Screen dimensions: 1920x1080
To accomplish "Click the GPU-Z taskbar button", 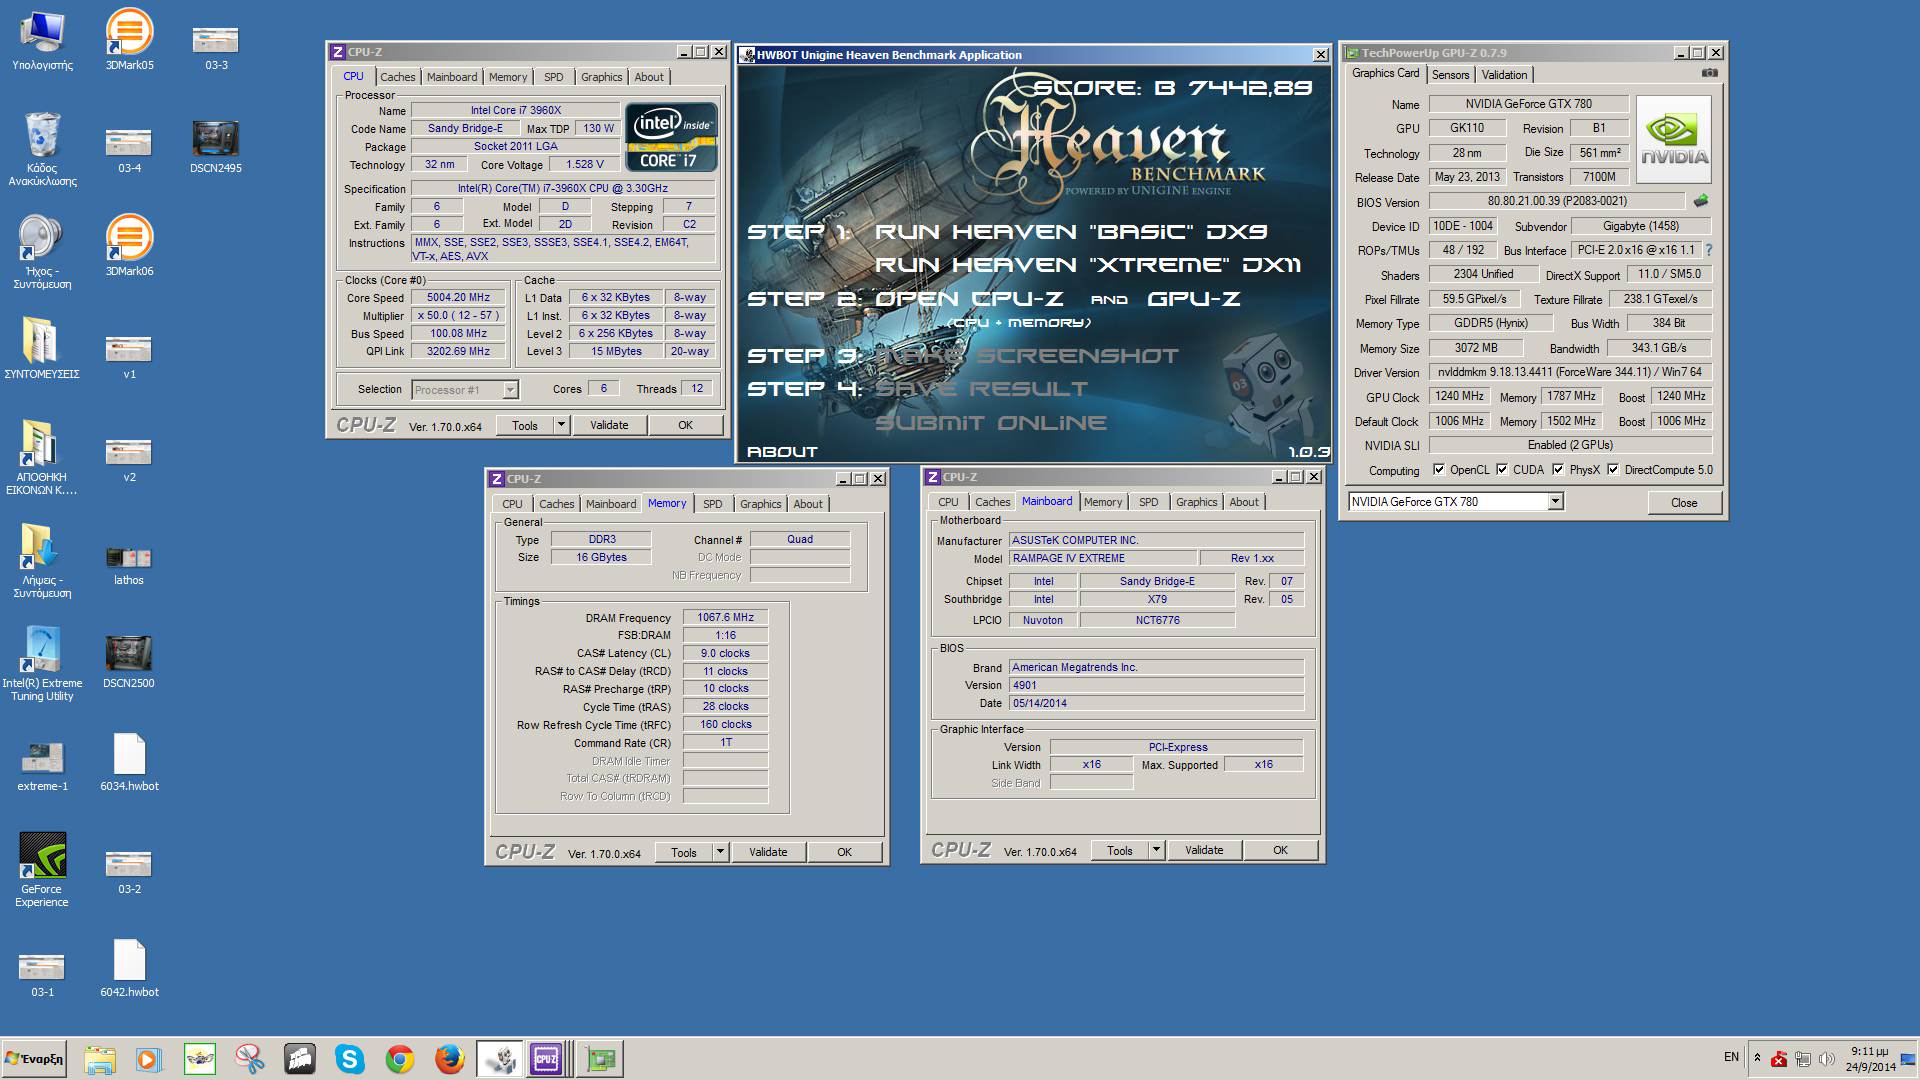I will [600, 1059].
